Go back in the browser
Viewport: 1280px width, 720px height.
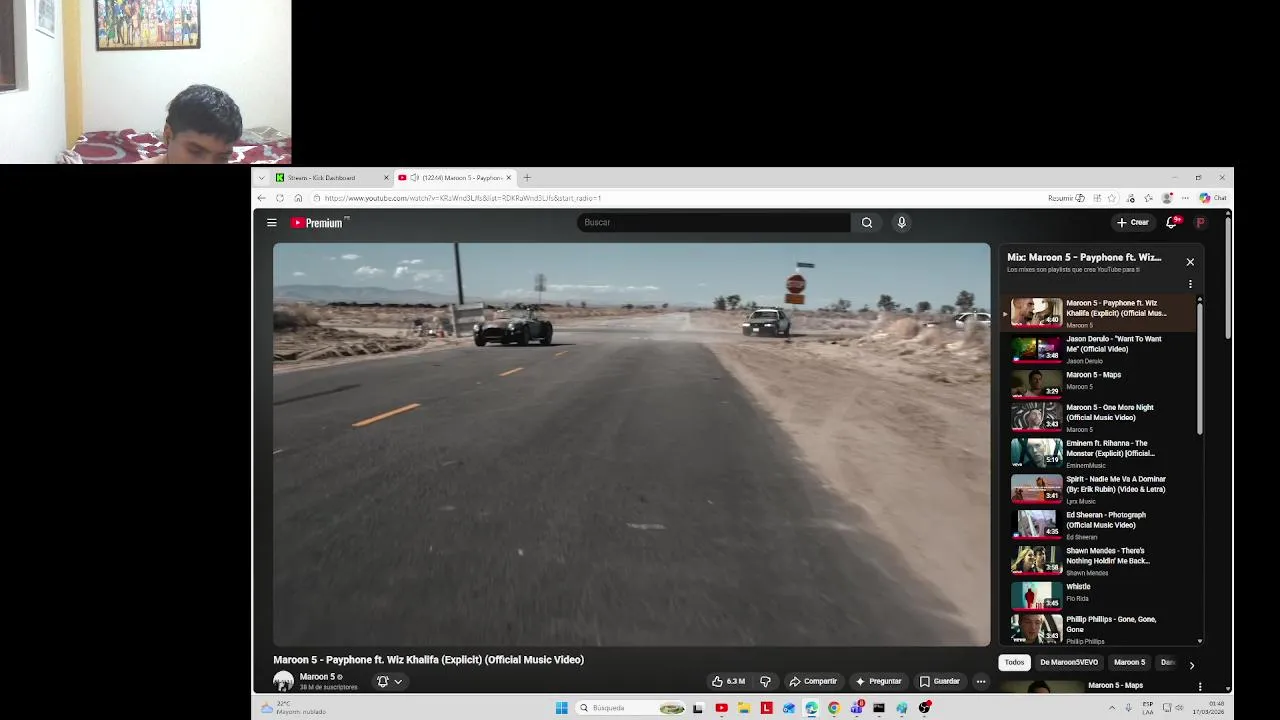[x=262, y=198]
